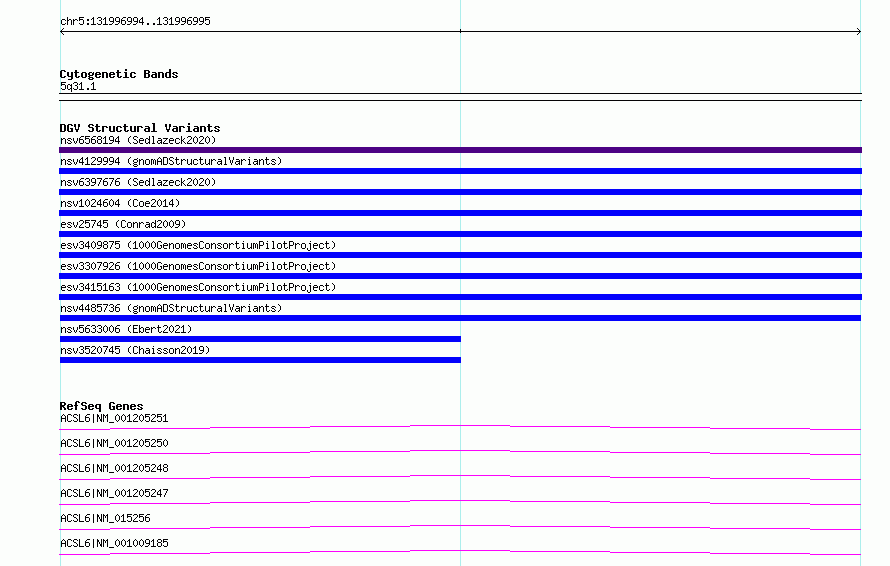Click the magenta line under ACSL6|NM_001205248
Viewport: 890px width, 566px height.
460,477
